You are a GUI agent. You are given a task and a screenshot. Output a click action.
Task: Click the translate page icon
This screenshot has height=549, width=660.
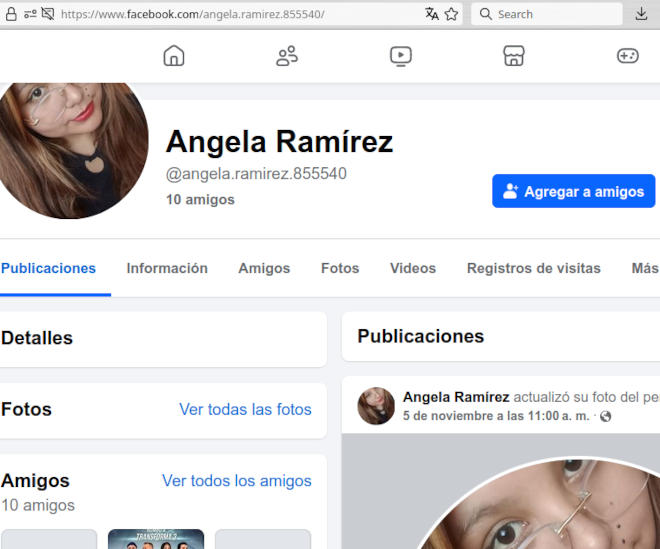coord(432,14)
